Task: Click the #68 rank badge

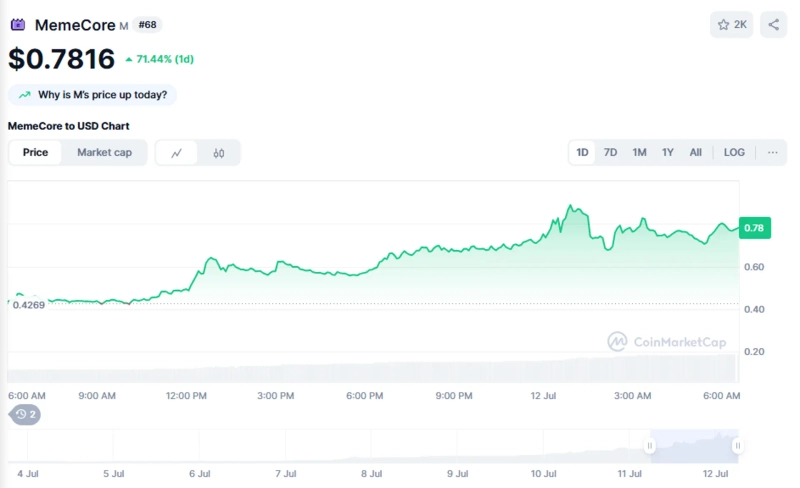Action: coord(147,24)
